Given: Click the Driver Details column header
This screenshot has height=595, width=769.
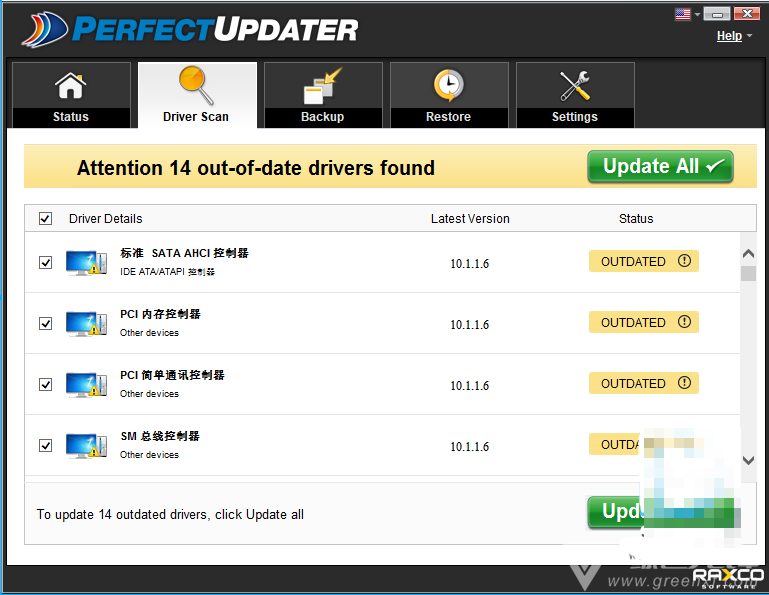Looking at the screenshot, I should (105, 219).
